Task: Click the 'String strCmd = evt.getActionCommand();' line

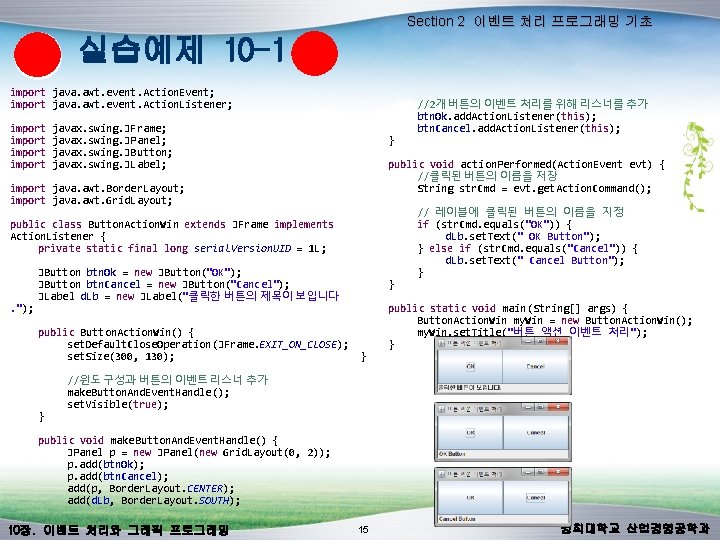Action: point(534,189)
